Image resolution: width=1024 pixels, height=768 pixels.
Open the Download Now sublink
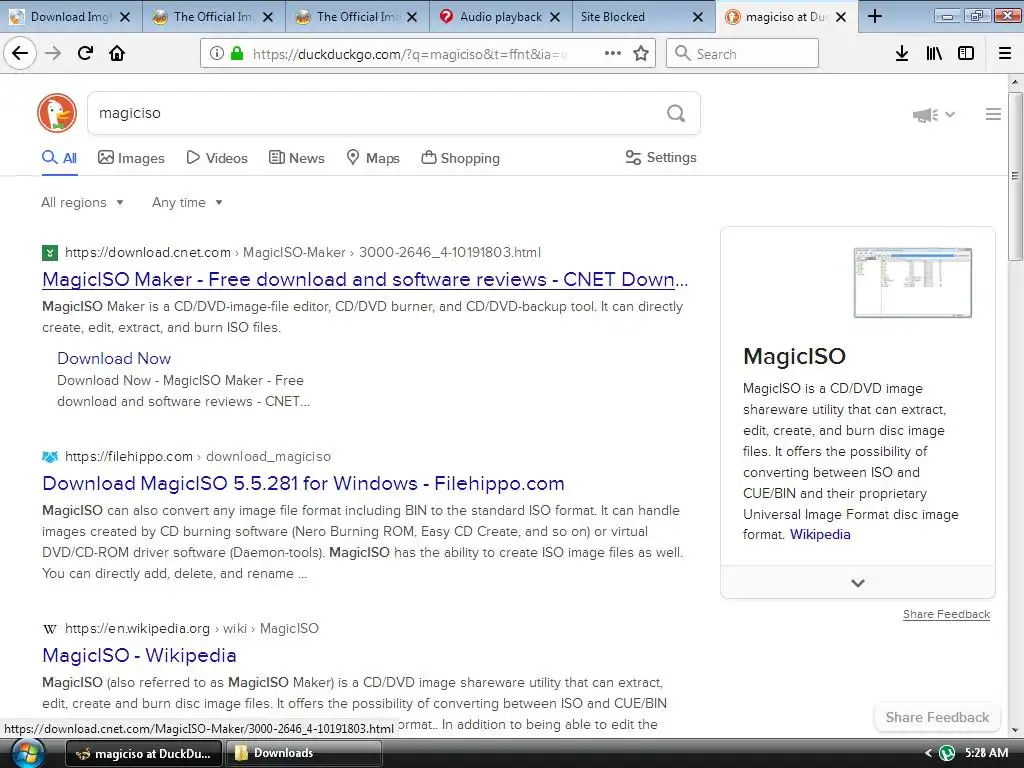114,358
